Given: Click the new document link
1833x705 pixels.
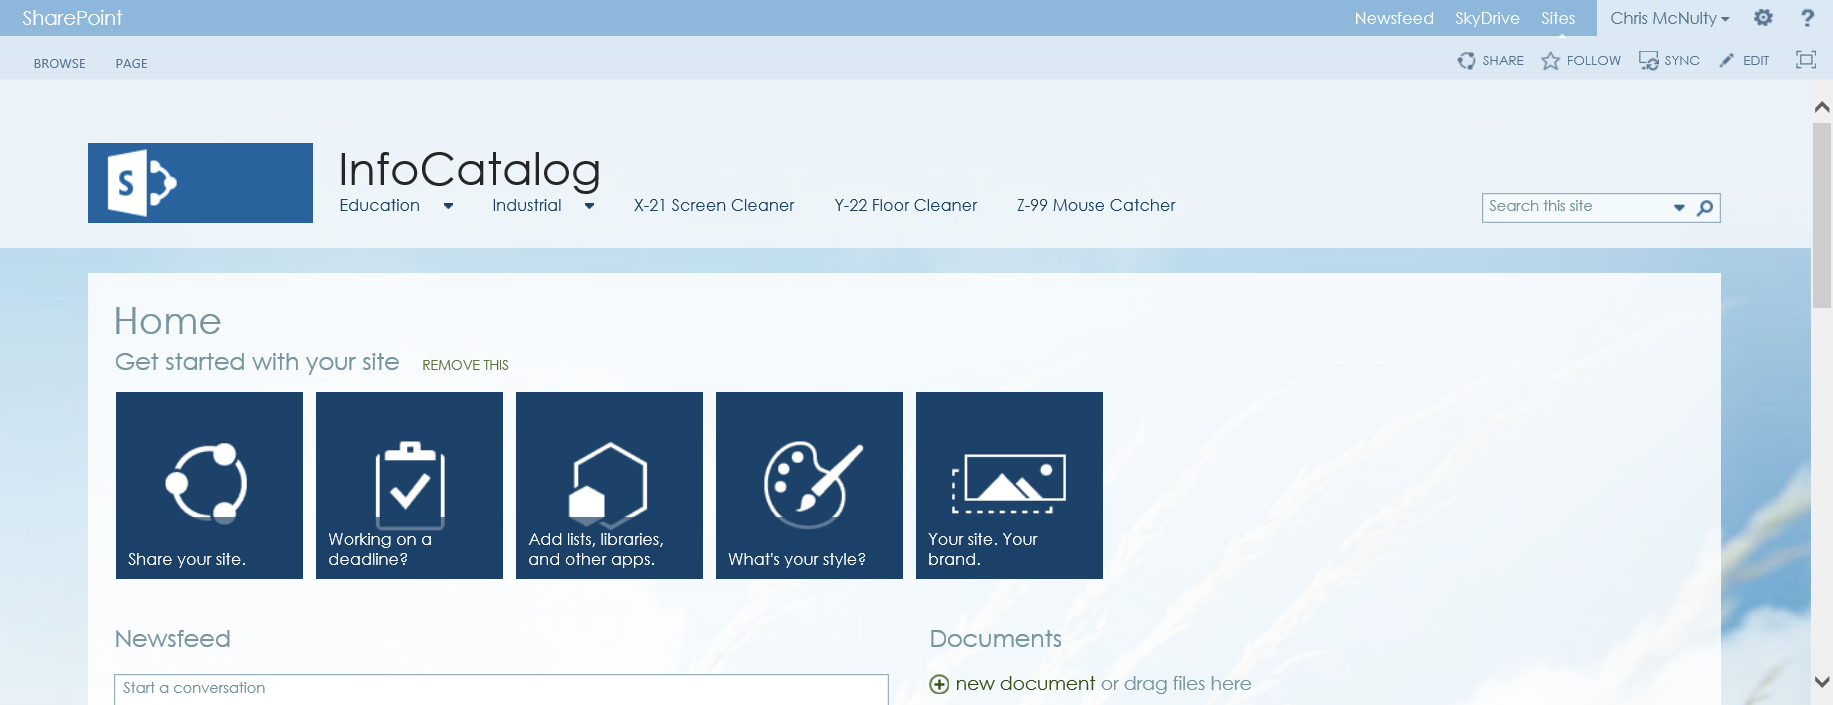Looking at the screenshot, I should click(1025, 683).
